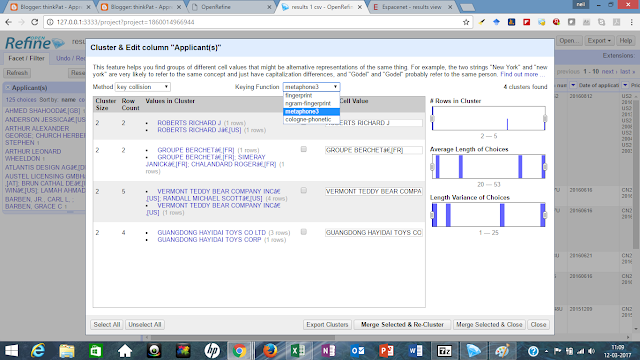The width and height of the screenshot is (640, 360).
Task: Open Word from the taskbar
Action: [415, 351]
